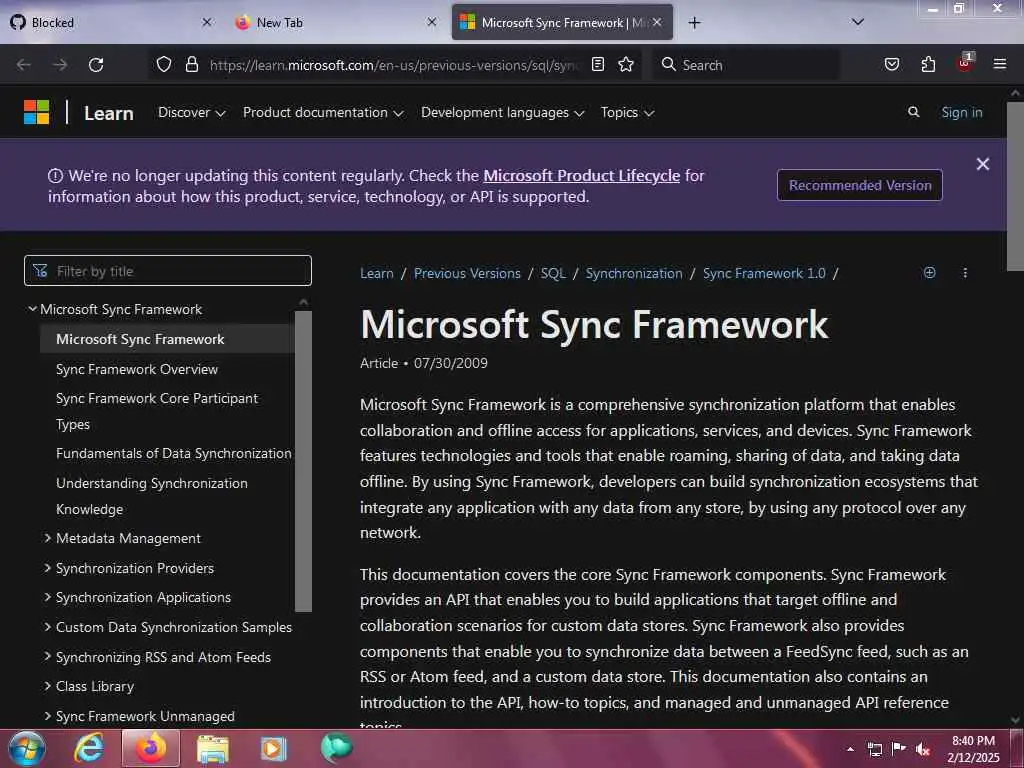Click the add to collection plus icon
The width and height of the screenshot is (1024, 768).
929,272
